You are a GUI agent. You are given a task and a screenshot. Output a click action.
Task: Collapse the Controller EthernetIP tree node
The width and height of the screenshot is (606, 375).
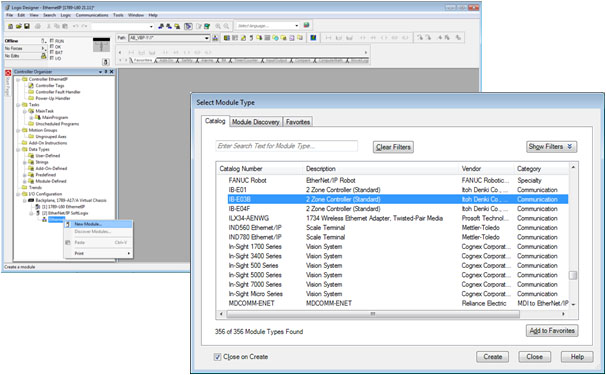(x=18, y=79)
